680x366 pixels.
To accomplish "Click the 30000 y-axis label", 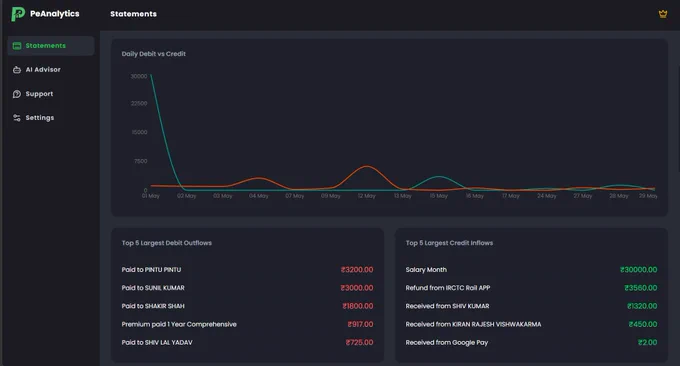I will [x=139, y=76].
